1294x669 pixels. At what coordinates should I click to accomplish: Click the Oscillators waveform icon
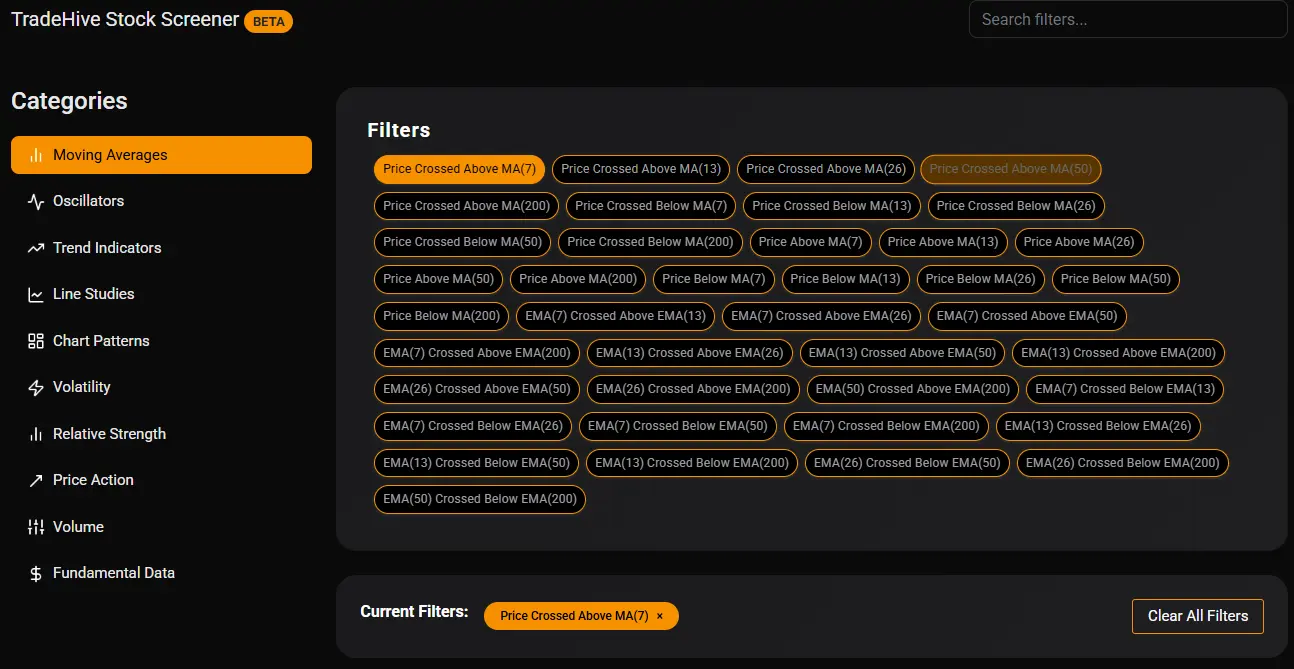(36, 201)
